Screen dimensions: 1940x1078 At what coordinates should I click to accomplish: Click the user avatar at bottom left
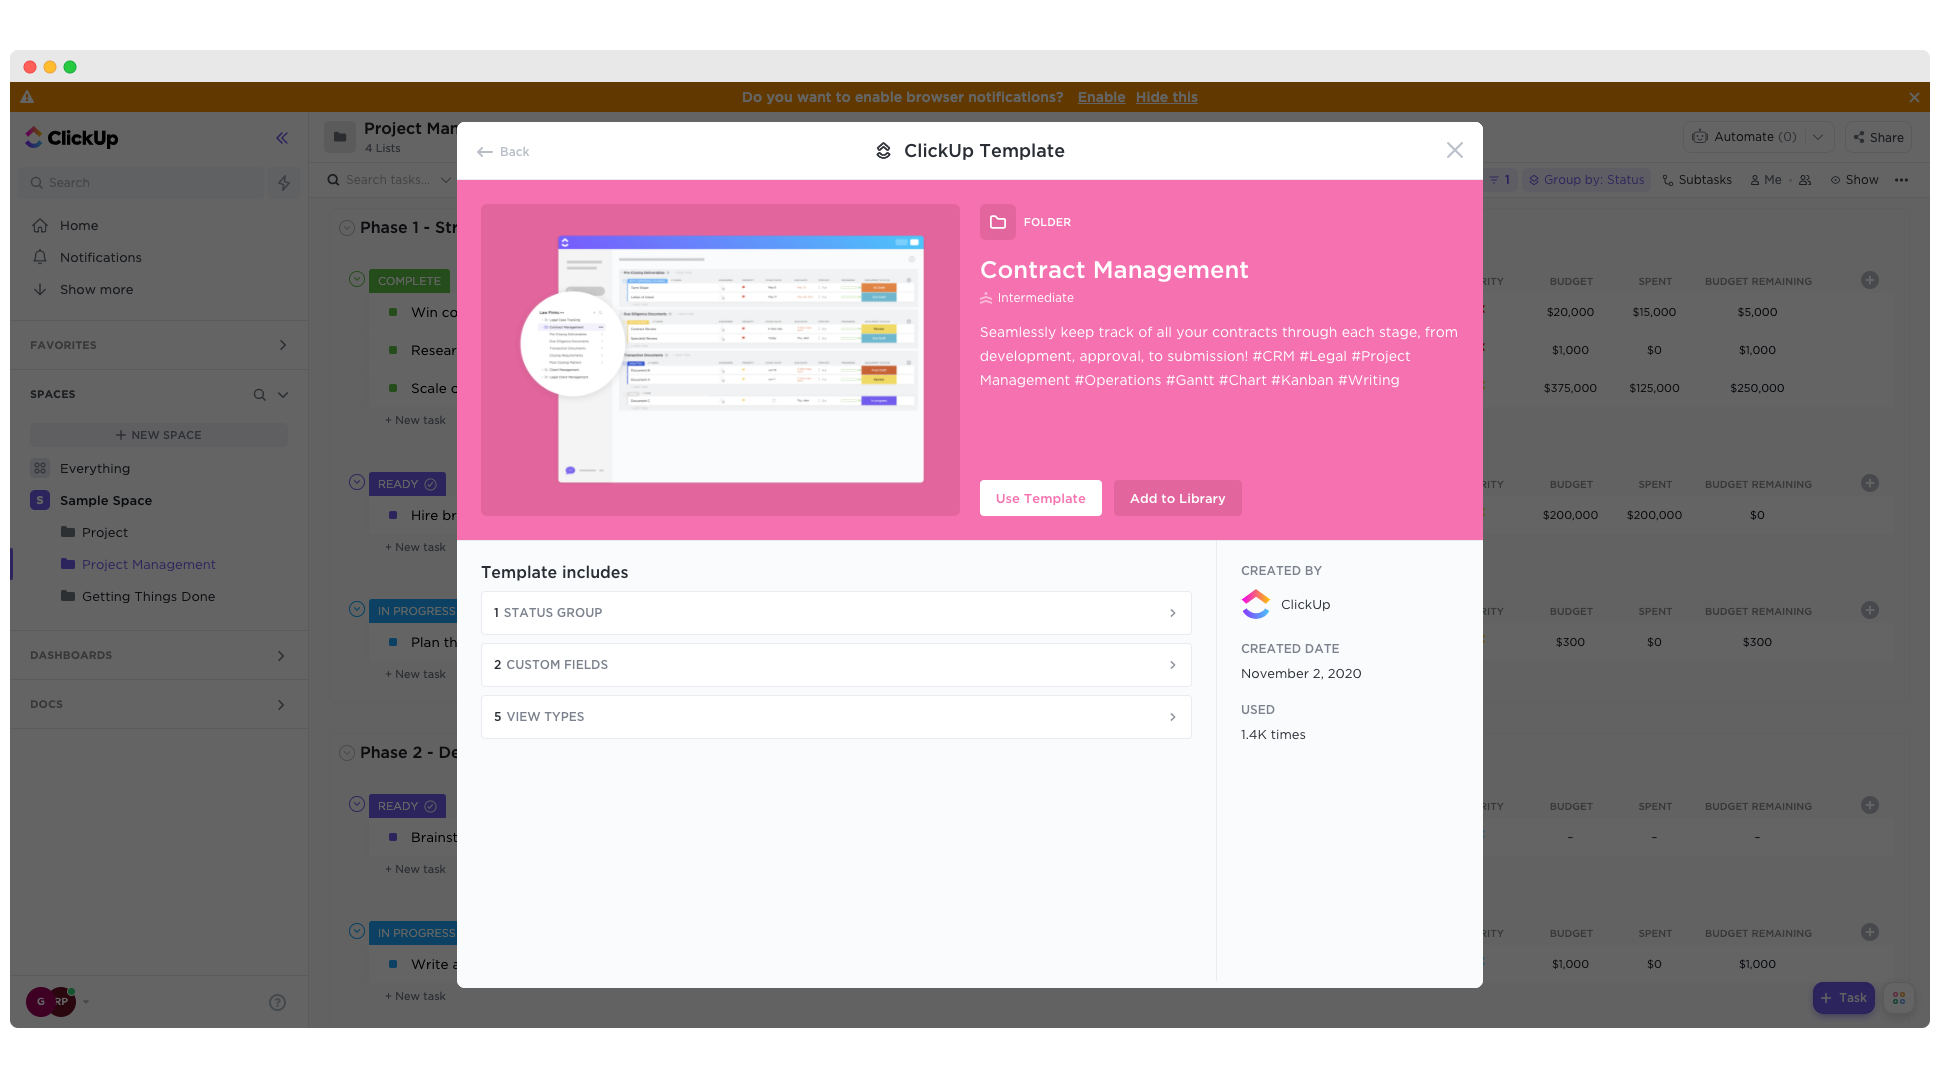(x=50, y=1001)
